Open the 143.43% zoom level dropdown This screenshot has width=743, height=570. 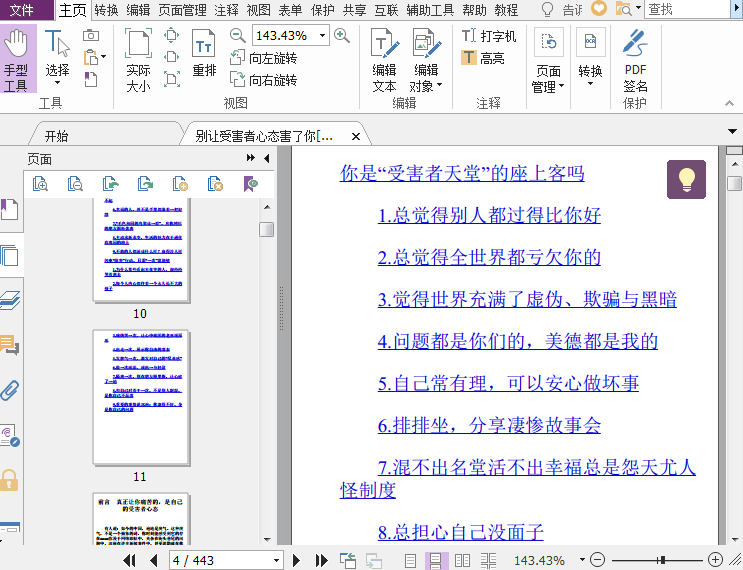(323, 36)
